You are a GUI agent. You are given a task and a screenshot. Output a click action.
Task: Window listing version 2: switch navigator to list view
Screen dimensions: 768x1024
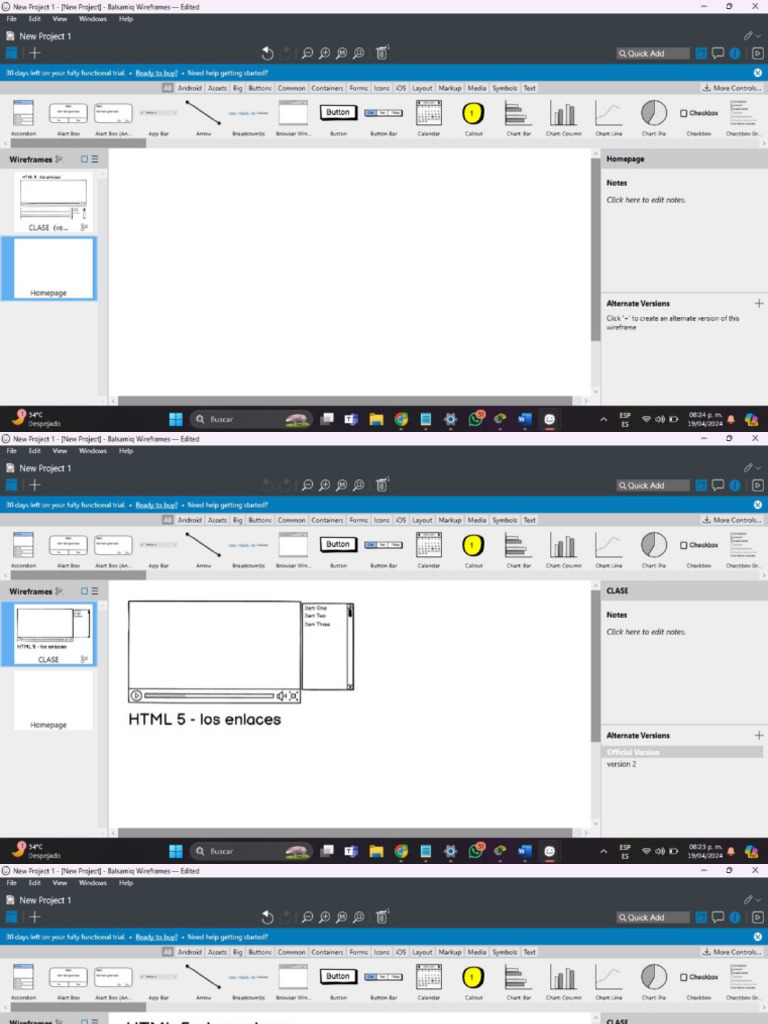pyautogui.click(x=95, y=591)
